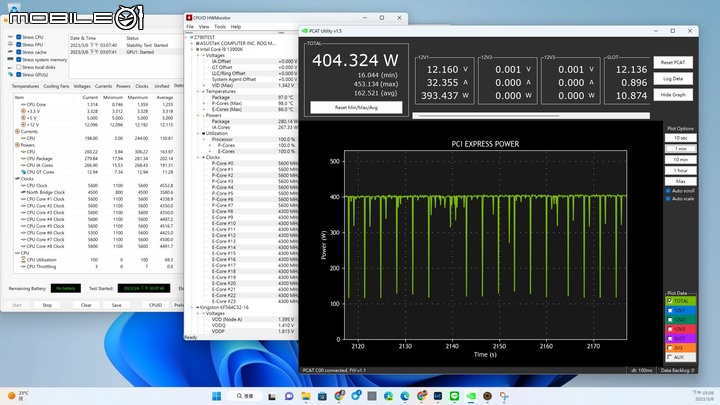This screenshot has width=720, height=405.
Task: Toggle the Stress FPU checkbox
Action: click(19, 45)
